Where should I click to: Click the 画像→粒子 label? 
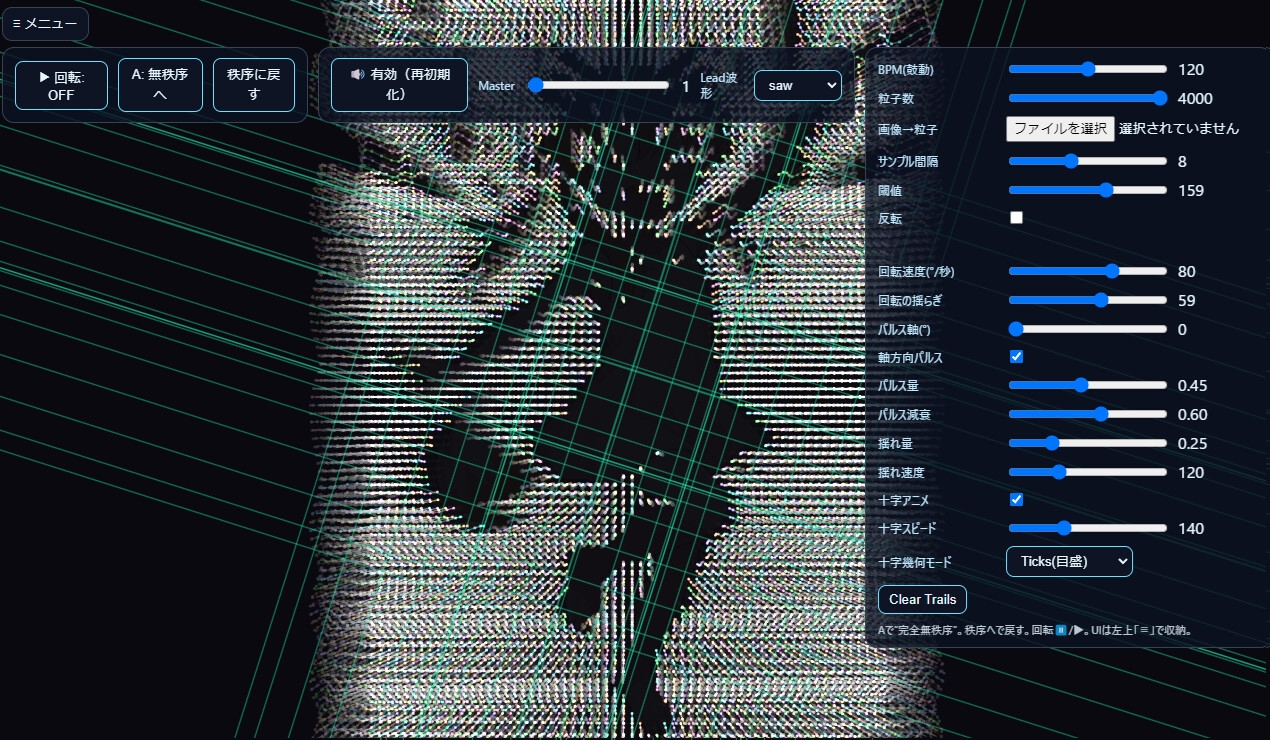coord(908,129)
